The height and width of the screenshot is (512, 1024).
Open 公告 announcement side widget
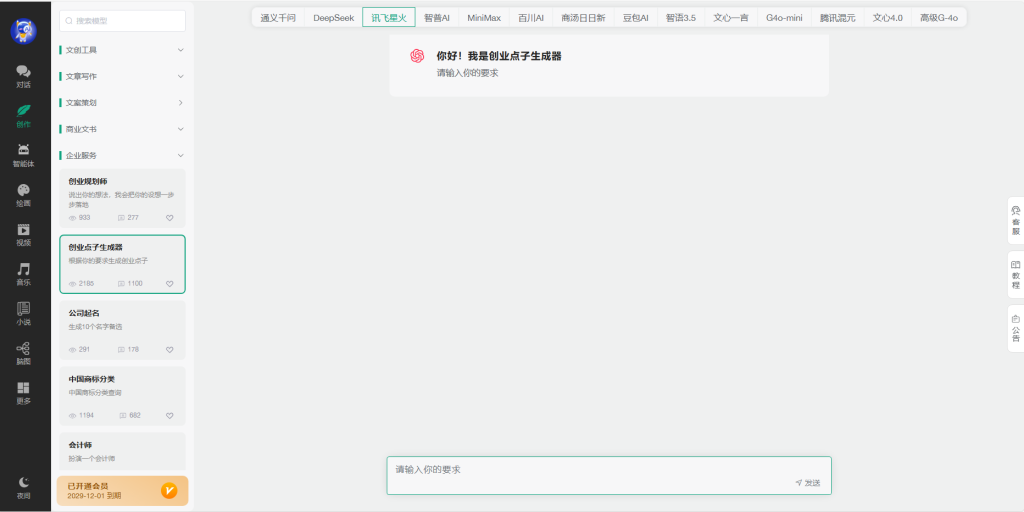point(1016,328)
